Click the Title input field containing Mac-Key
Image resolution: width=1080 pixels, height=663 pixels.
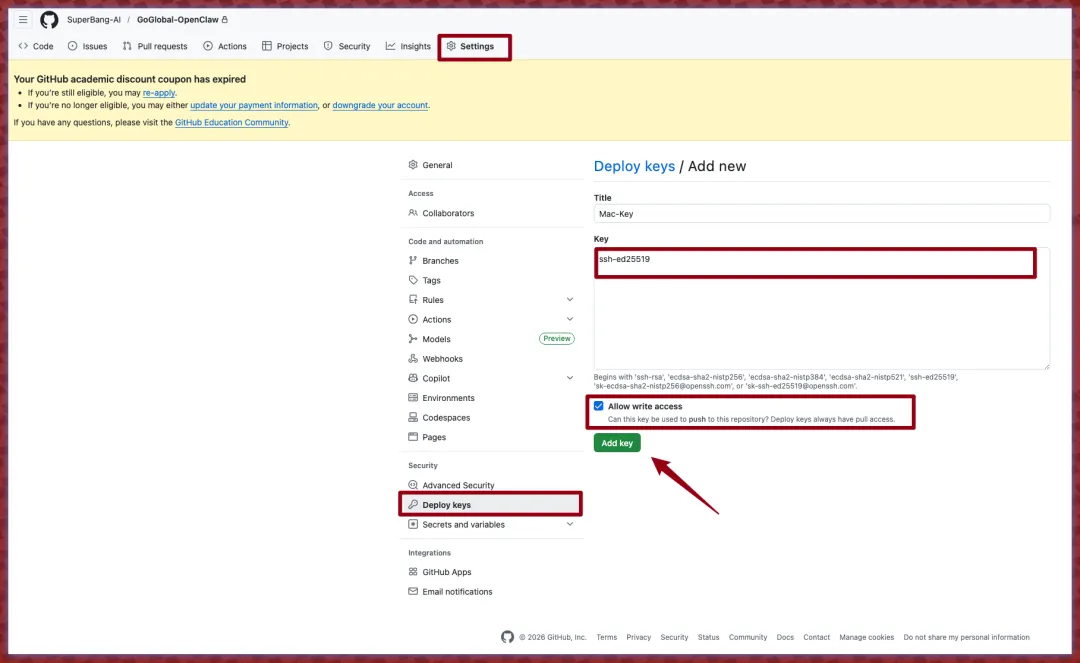822,213
